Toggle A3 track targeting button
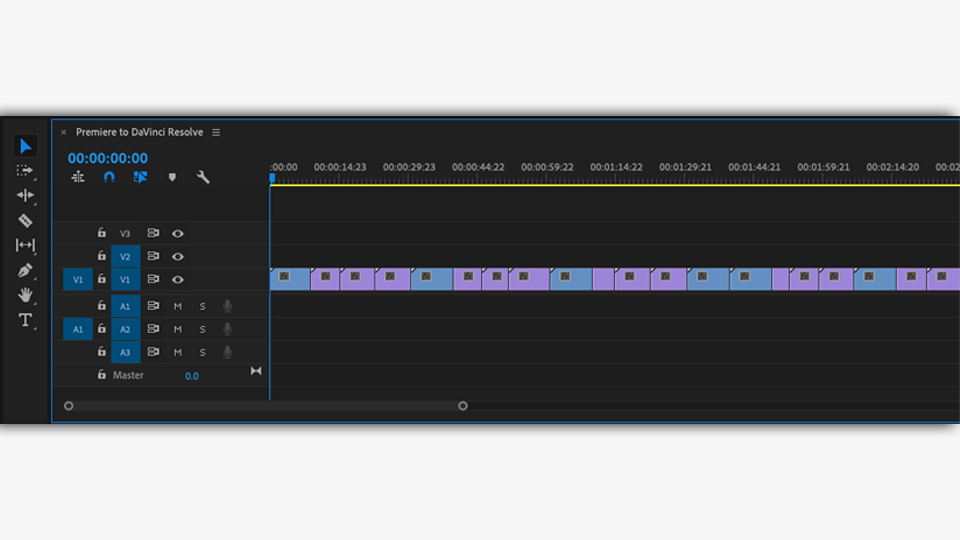This screenshot has height=540, width=960. [x=125, y=353]
